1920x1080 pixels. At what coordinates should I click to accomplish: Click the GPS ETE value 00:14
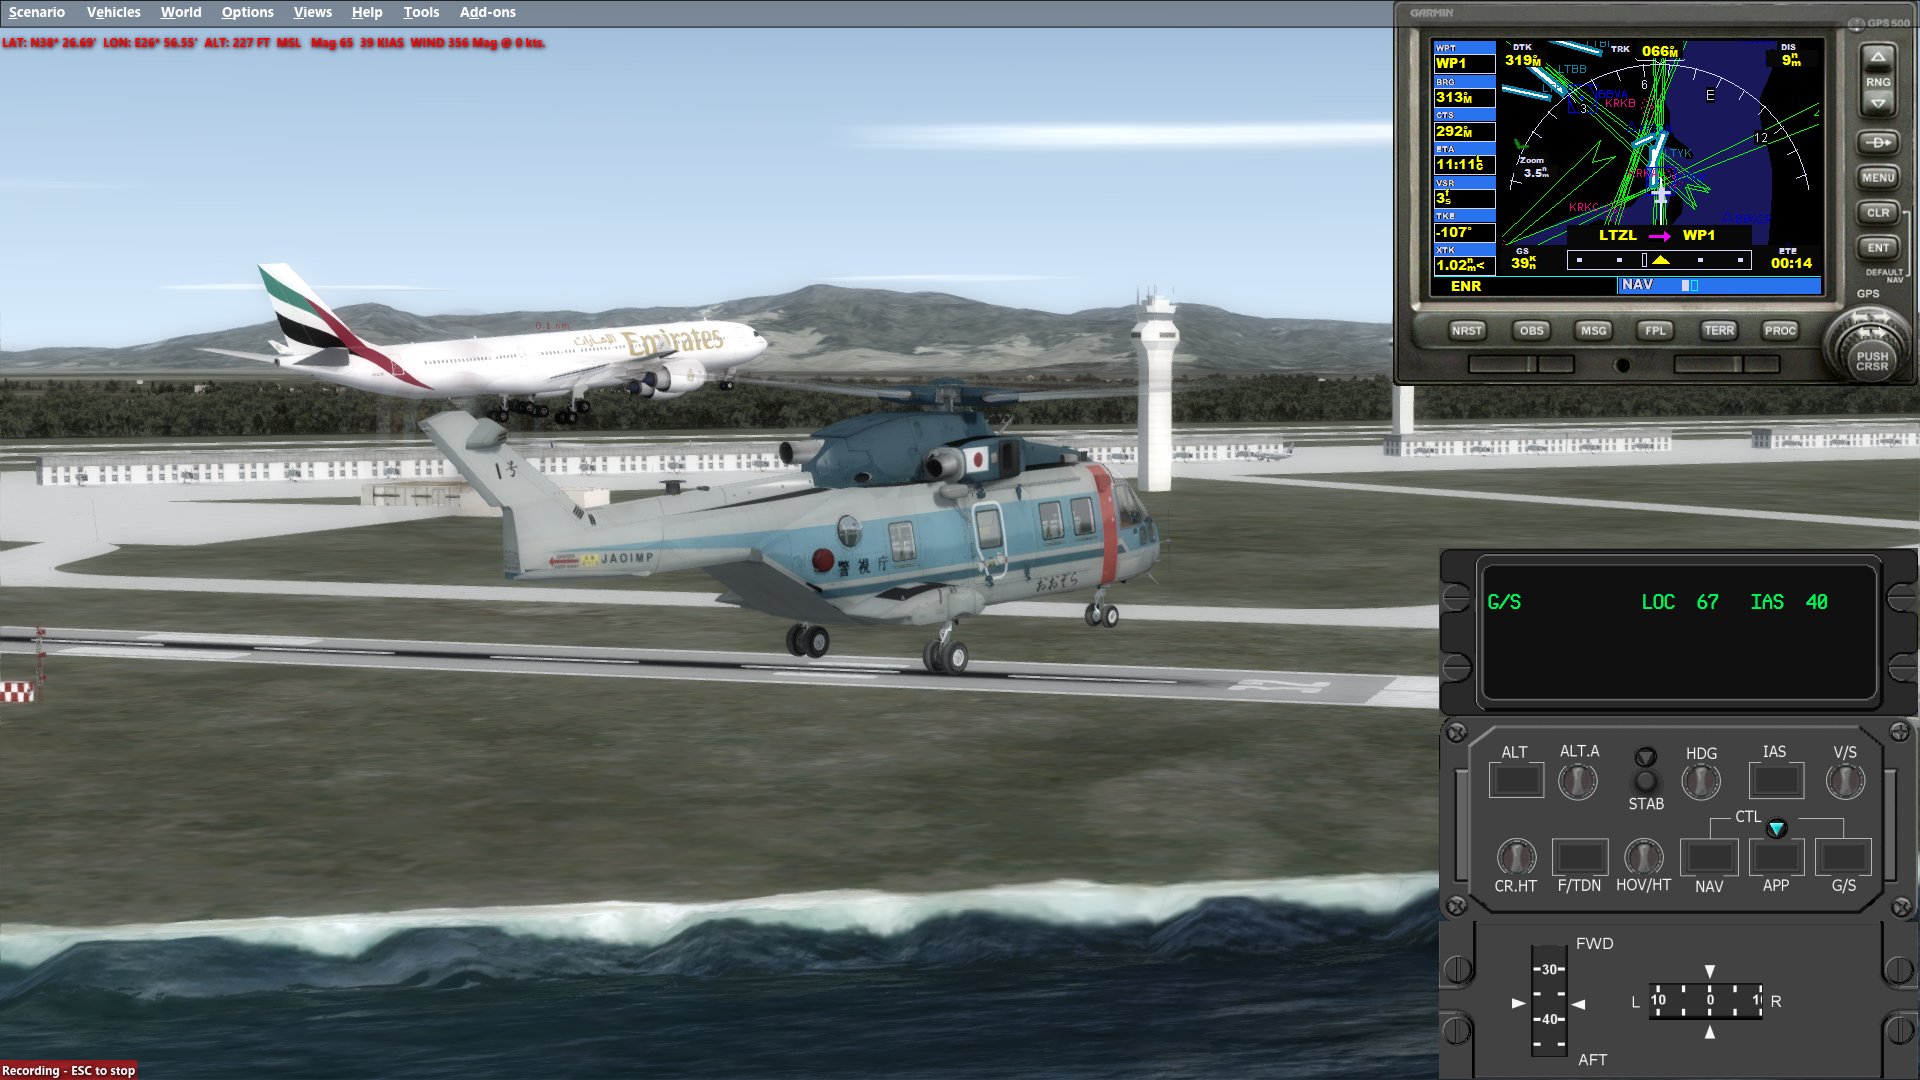pos(1791,263)
